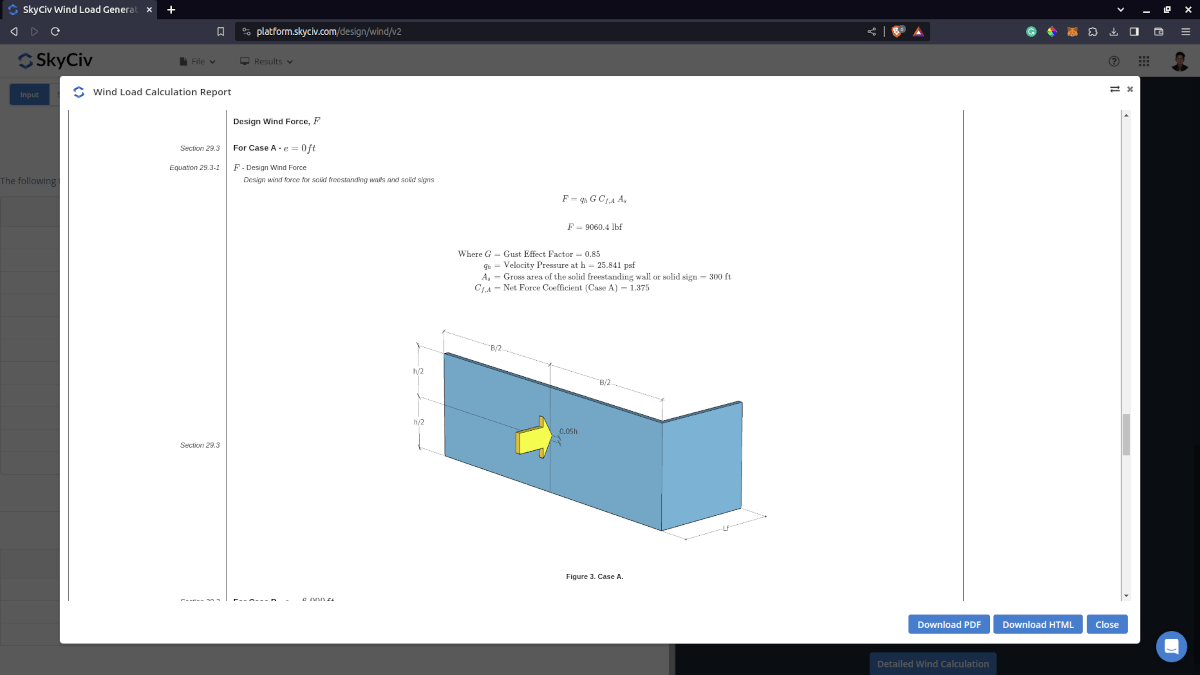This screenshot has width=1200, height=675.
Task: Open the Brave Wallet icon
Action: (1159, 31)
